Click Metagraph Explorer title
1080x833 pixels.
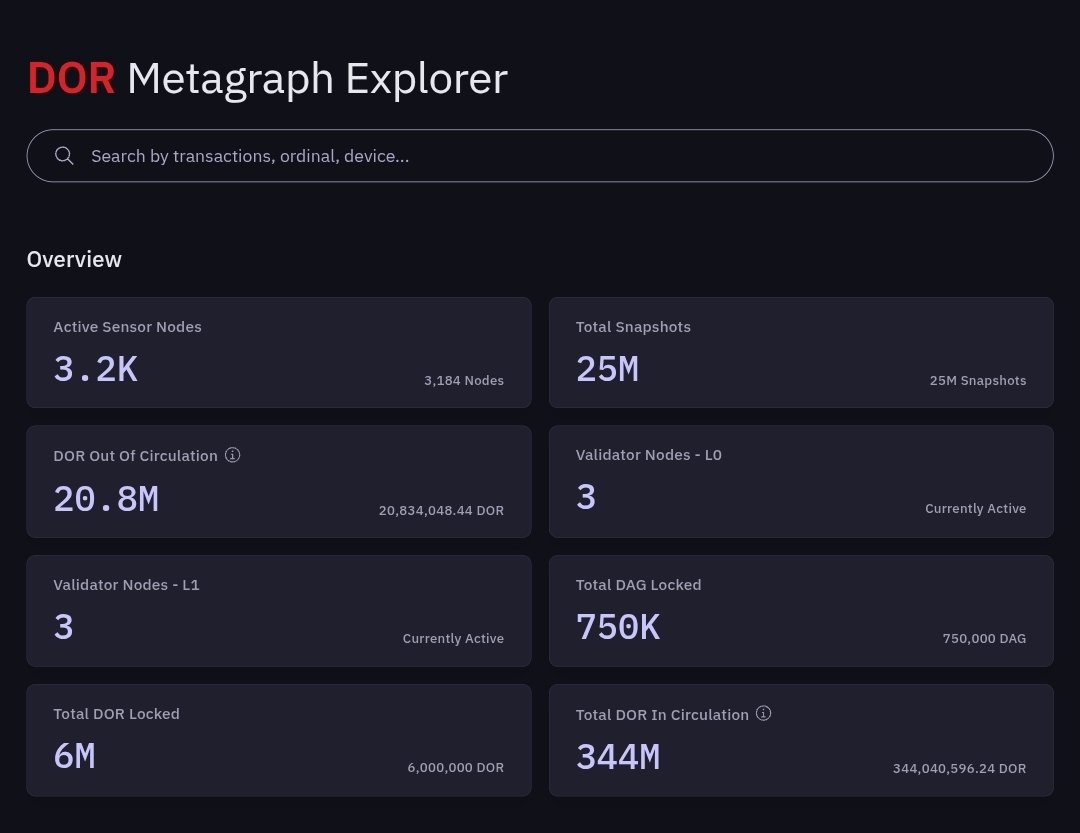[318, 80]
